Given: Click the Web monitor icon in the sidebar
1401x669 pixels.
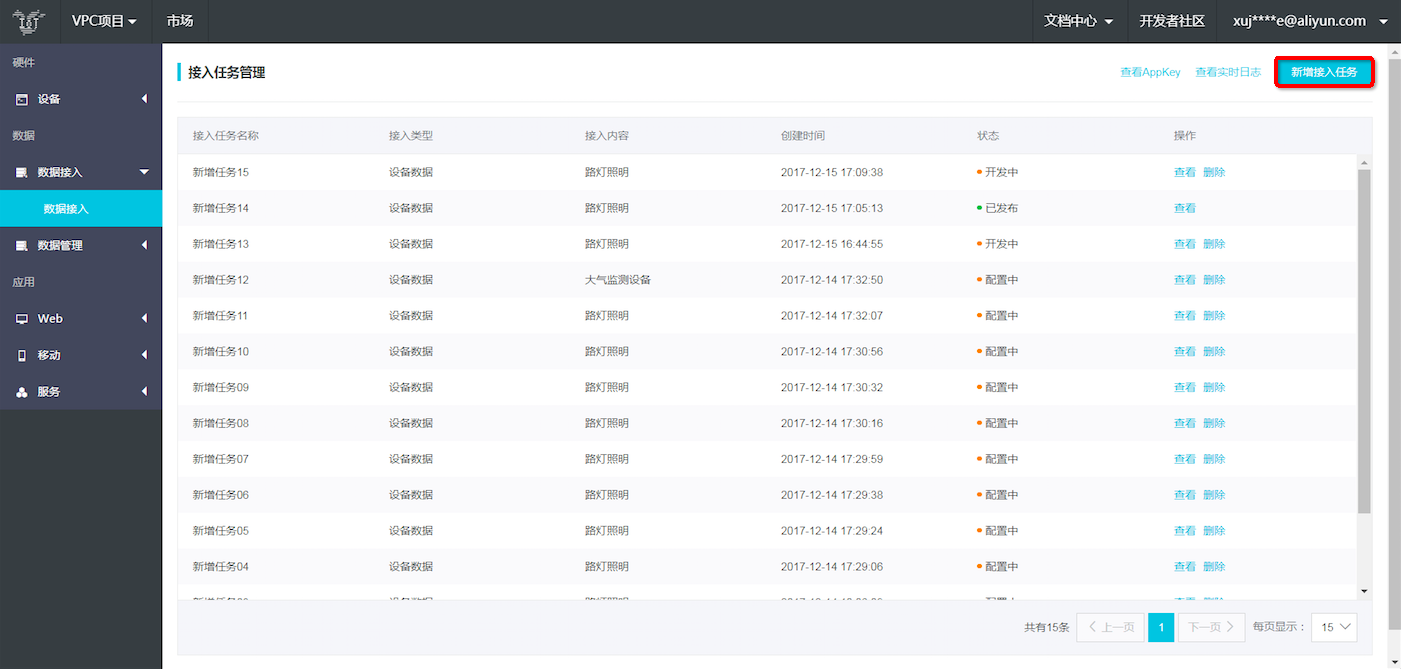Looking at the screenshot, I should tap(22, 318).
